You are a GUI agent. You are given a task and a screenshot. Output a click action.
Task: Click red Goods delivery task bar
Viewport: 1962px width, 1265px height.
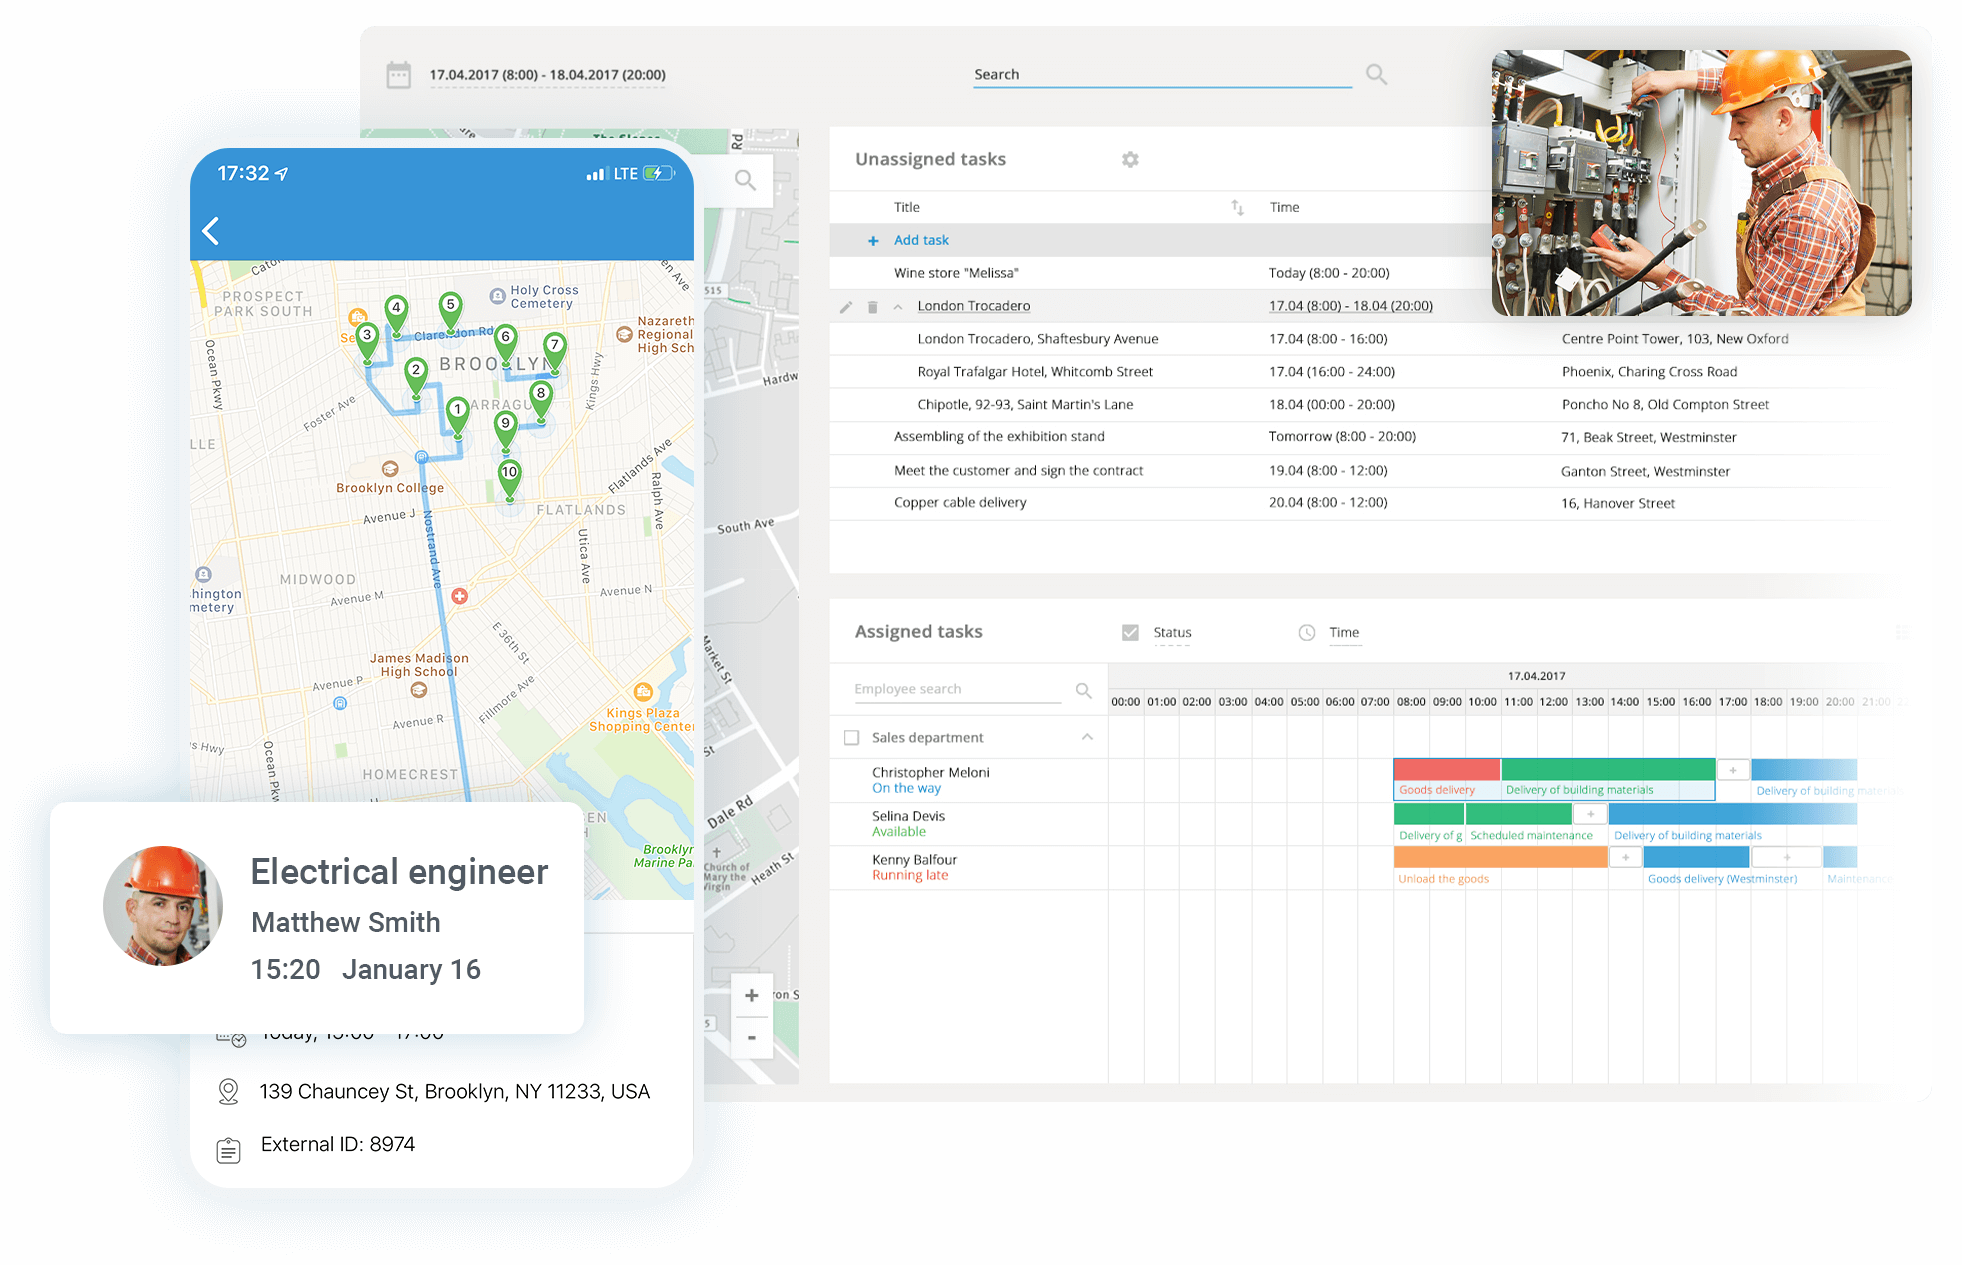point(1446,769)
